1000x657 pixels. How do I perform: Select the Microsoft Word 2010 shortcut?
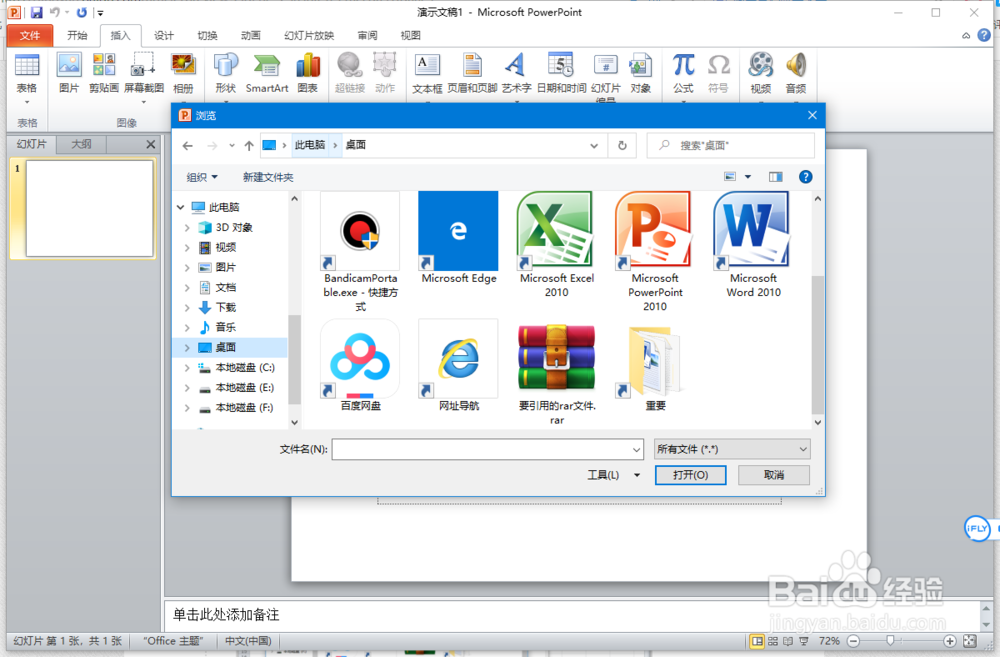tap(753, 245)
